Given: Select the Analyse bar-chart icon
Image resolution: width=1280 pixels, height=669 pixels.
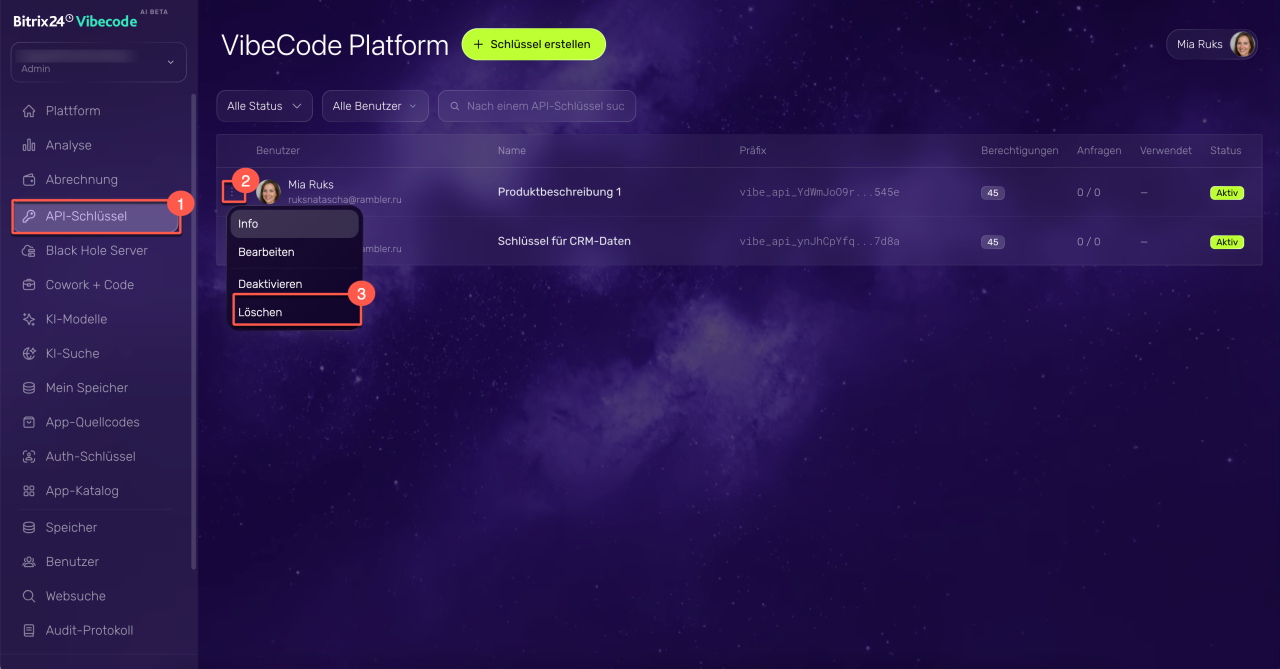Looking at the screenshot, I should coord(29,145).
